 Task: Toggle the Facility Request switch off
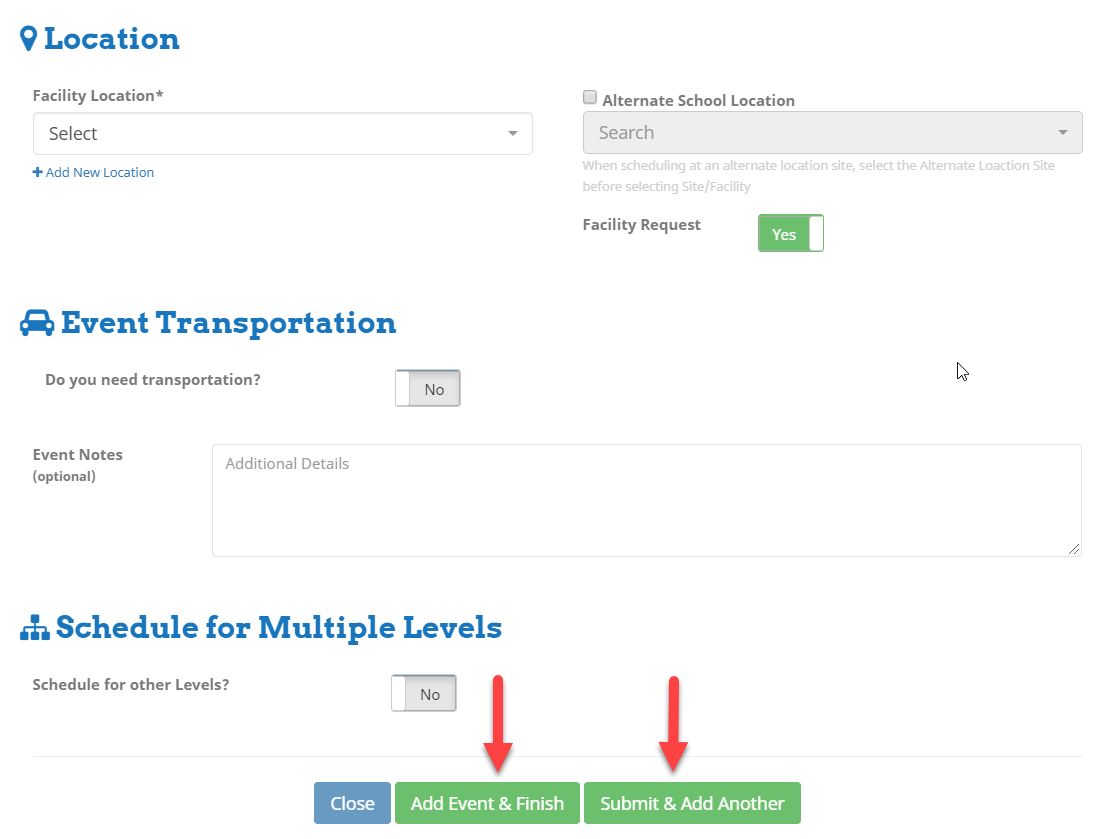tap(790, 233)
